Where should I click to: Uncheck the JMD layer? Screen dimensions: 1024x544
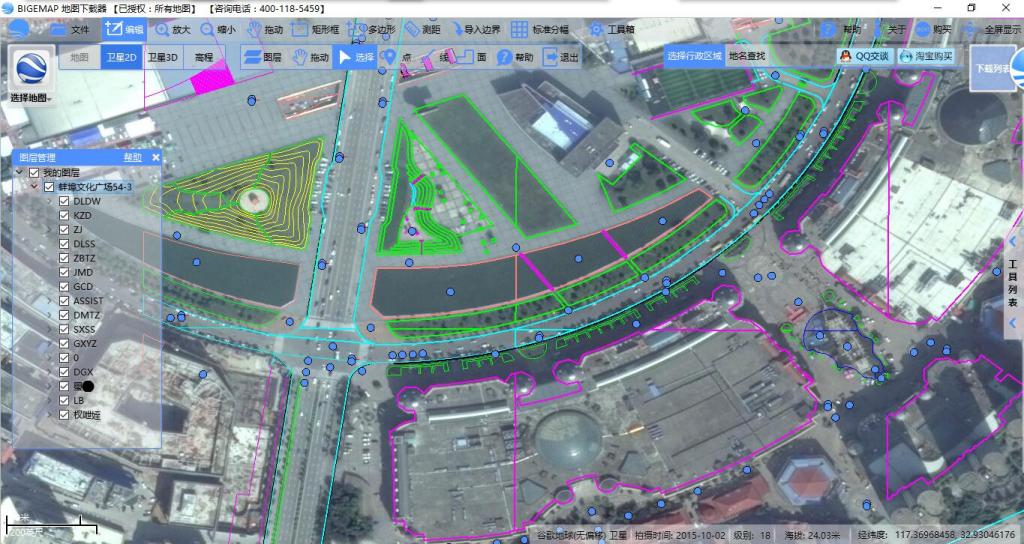tap(64, 272)
